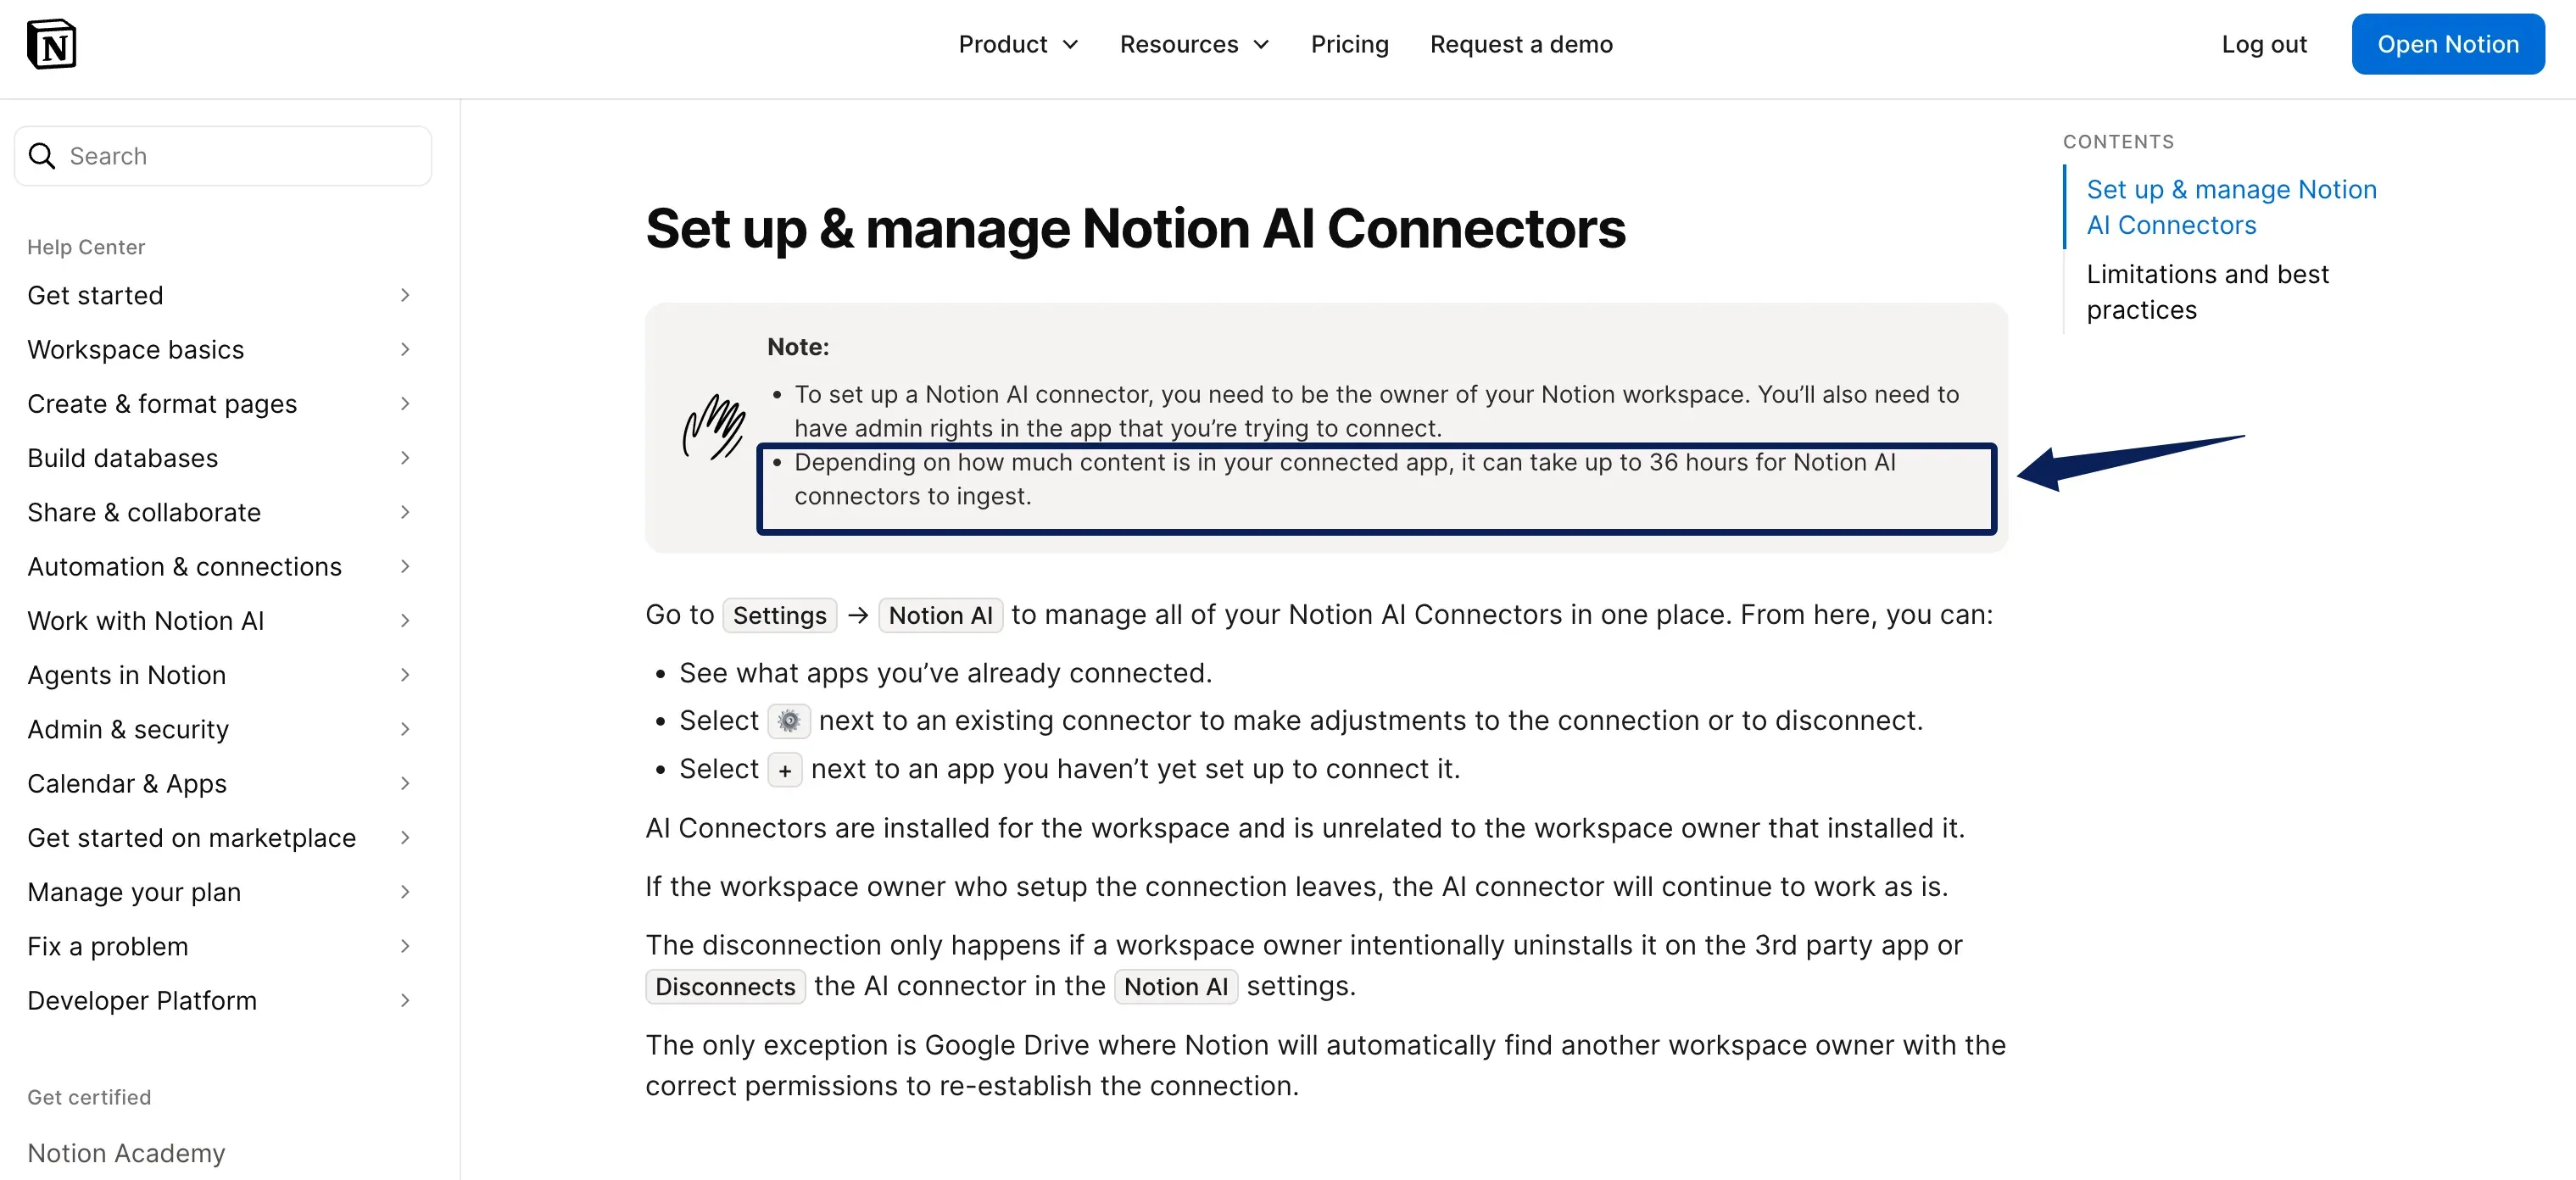Click the Note: label in callout

click(x=797, y=347)
